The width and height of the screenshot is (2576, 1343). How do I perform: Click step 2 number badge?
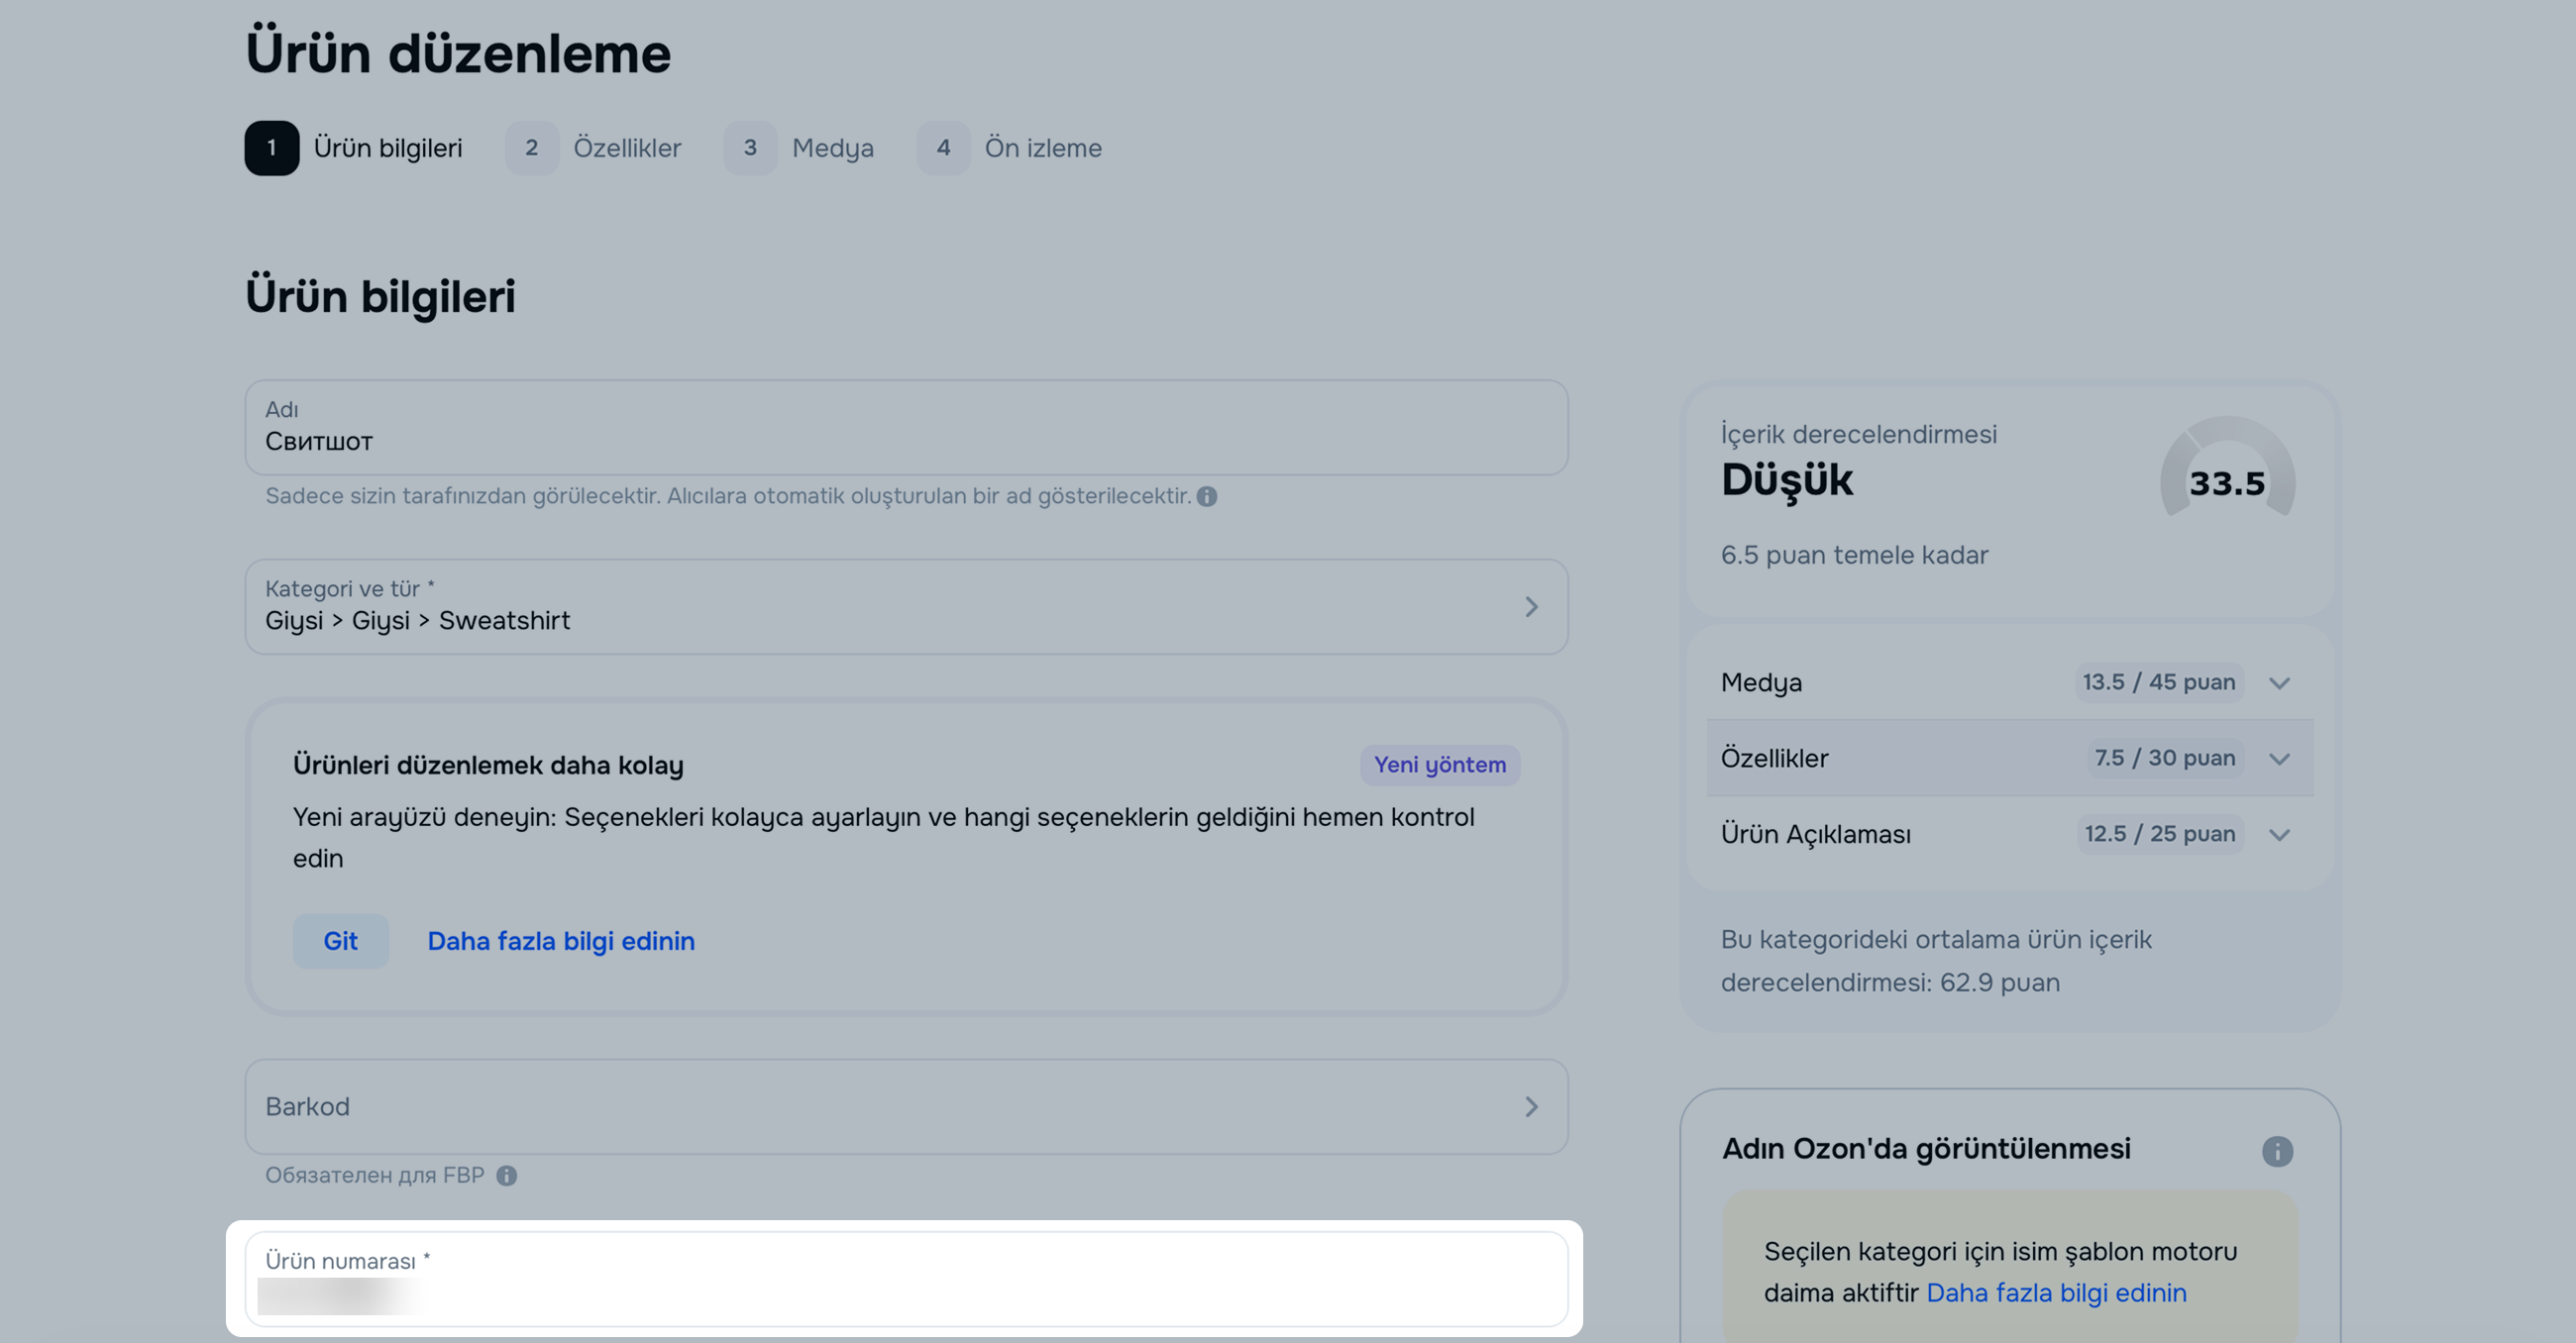point(531,148)
